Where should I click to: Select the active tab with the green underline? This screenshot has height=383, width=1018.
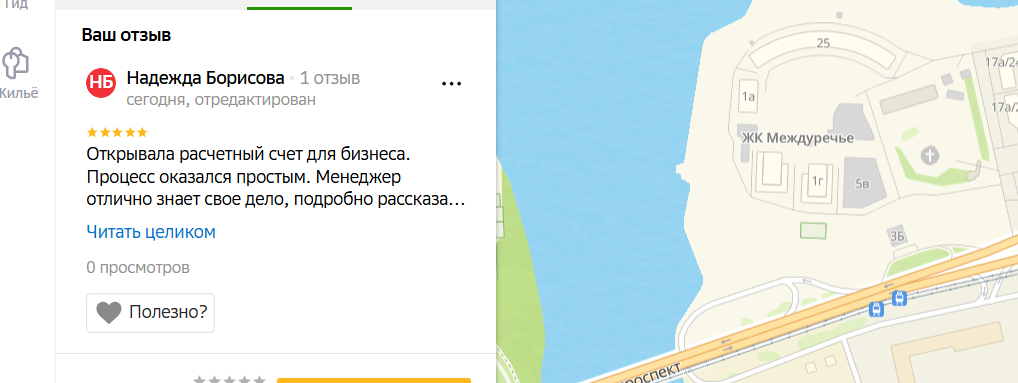(299, 5)
